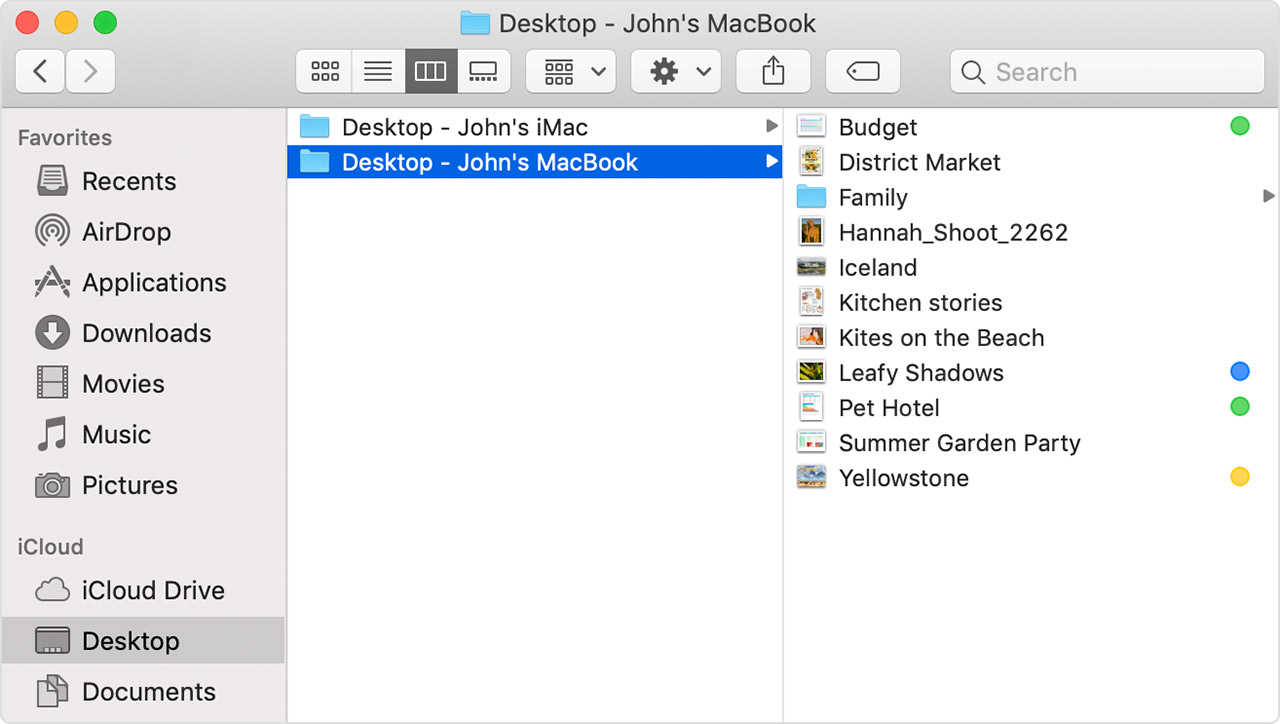
Task: Select the Family folder
Action: click(1032, 197)
